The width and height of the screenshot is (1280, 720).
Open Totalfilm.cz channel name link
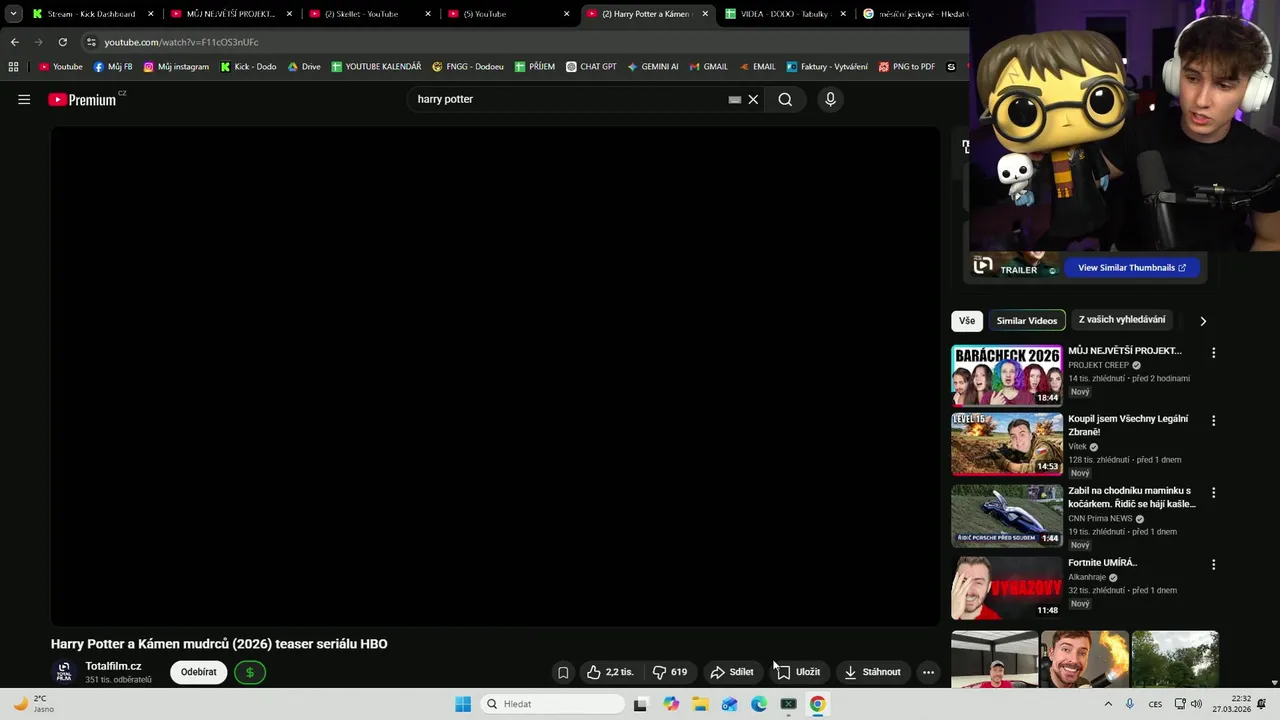pyautogui.click(x=113, y=666)
